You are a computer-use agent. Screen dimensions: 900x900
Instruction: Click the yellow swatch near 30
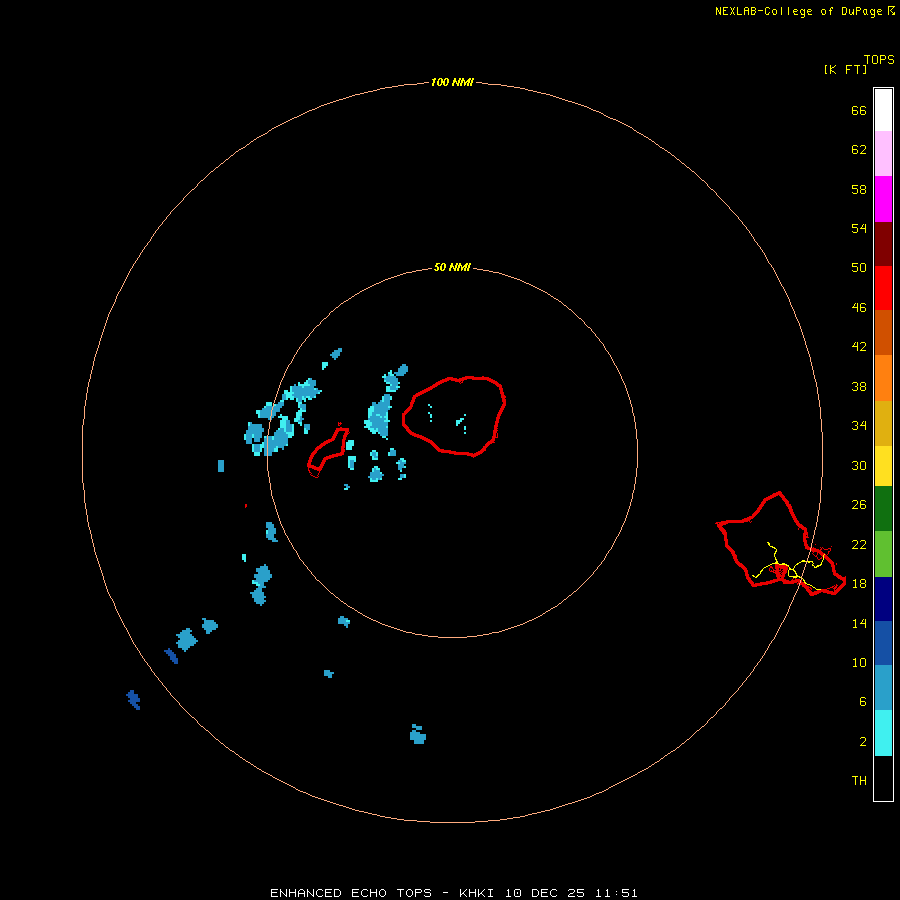click(x=883, y=466)
